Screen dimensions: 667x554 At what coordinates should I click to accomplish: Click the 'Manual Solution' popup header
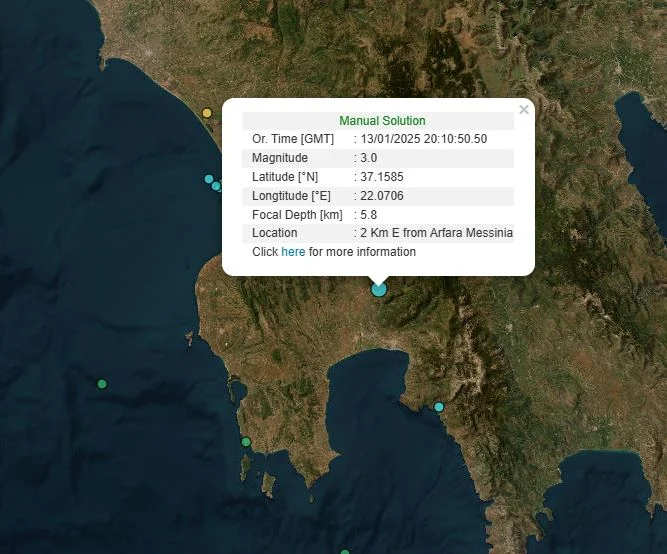pyautogui.click(x=382, y=121)
